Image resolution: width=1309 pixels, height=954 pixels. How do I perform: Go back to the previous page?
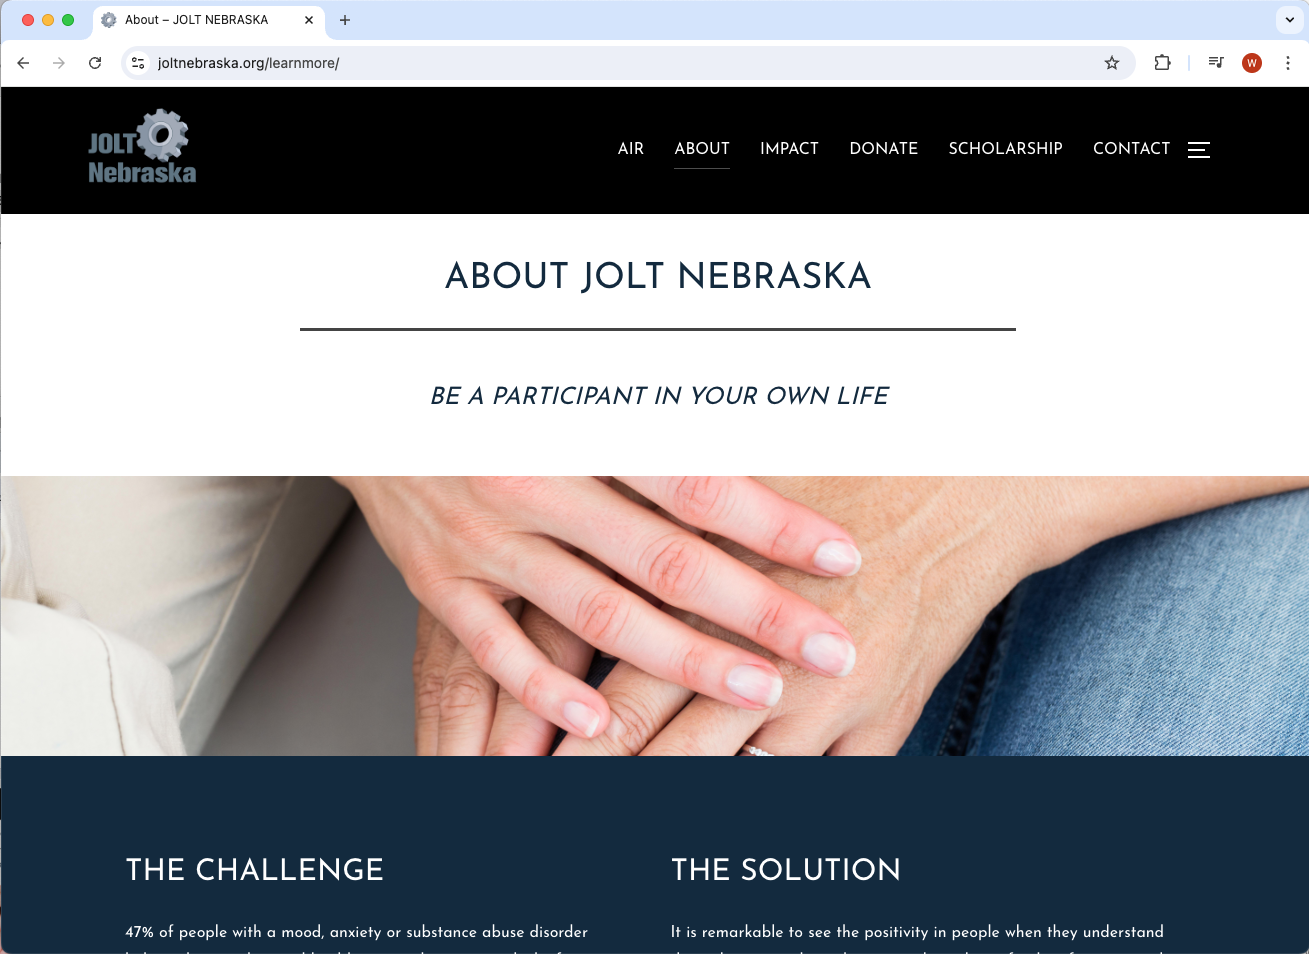[x=23, y=63]
